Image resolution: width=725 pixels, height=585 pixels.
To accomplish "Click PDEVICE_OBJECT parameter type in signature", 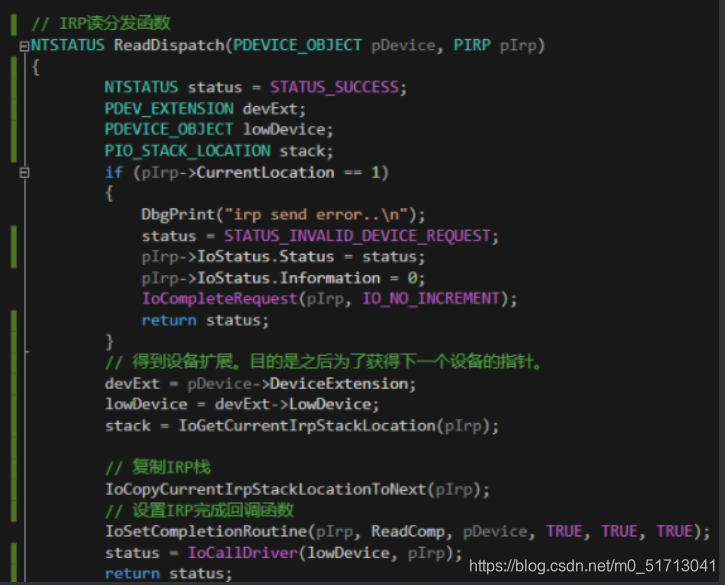I will point(297,45).
